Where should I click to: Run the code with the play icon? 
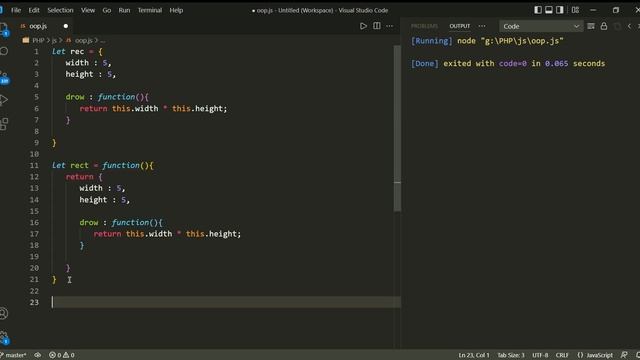(363, 26)
